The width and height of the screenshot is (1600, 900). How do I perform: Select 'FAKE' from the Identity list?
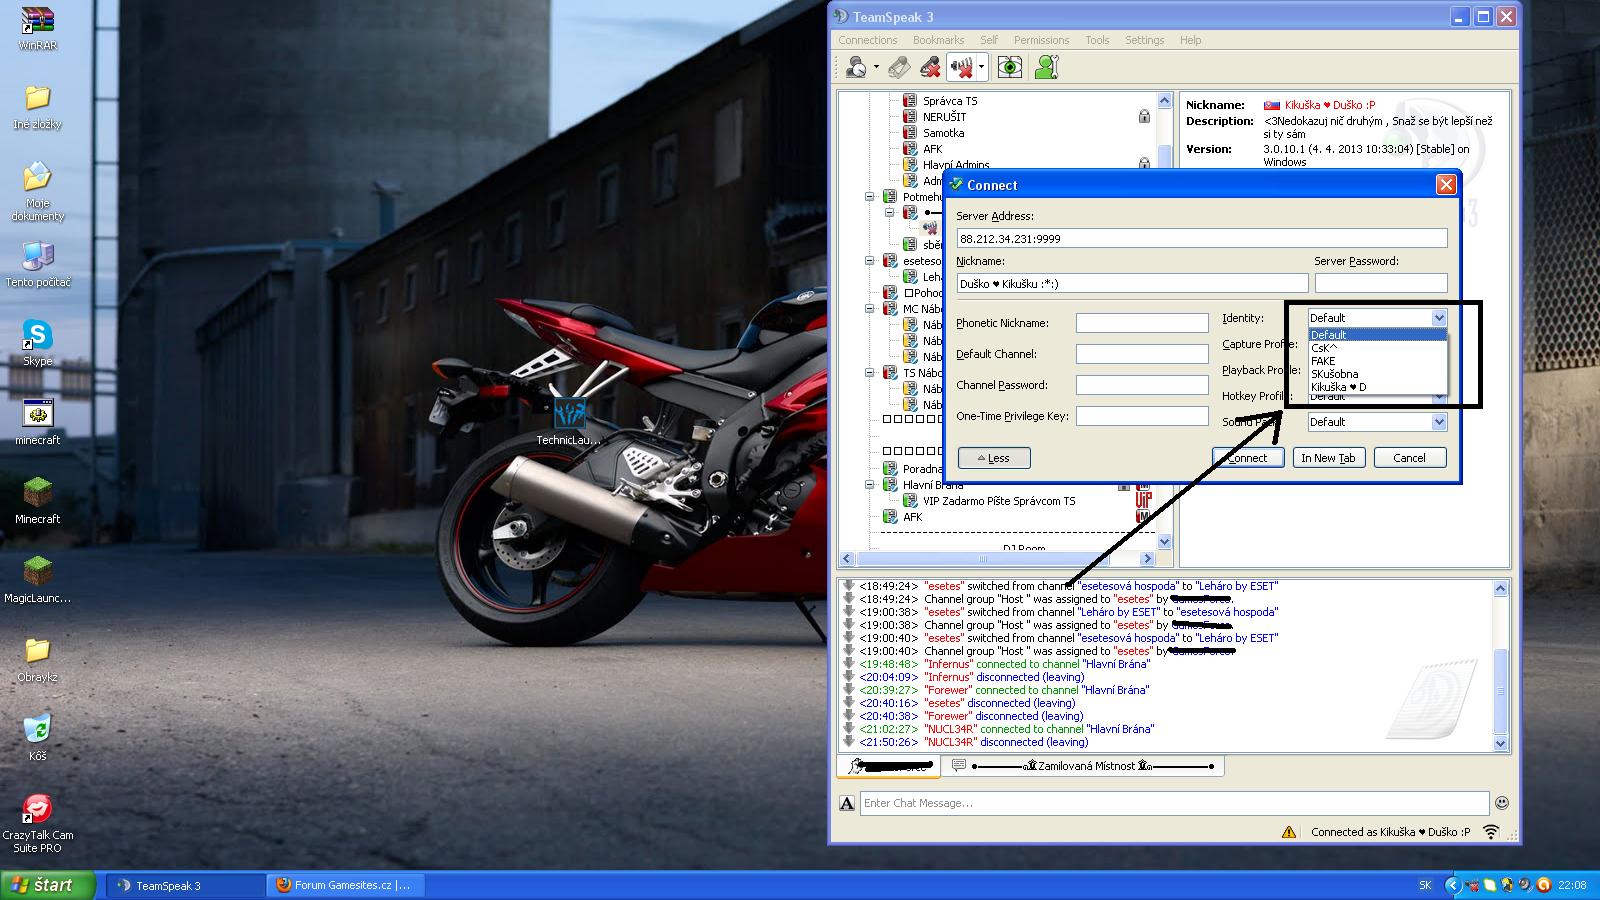pyautogui.click(x=1323, y=361)
